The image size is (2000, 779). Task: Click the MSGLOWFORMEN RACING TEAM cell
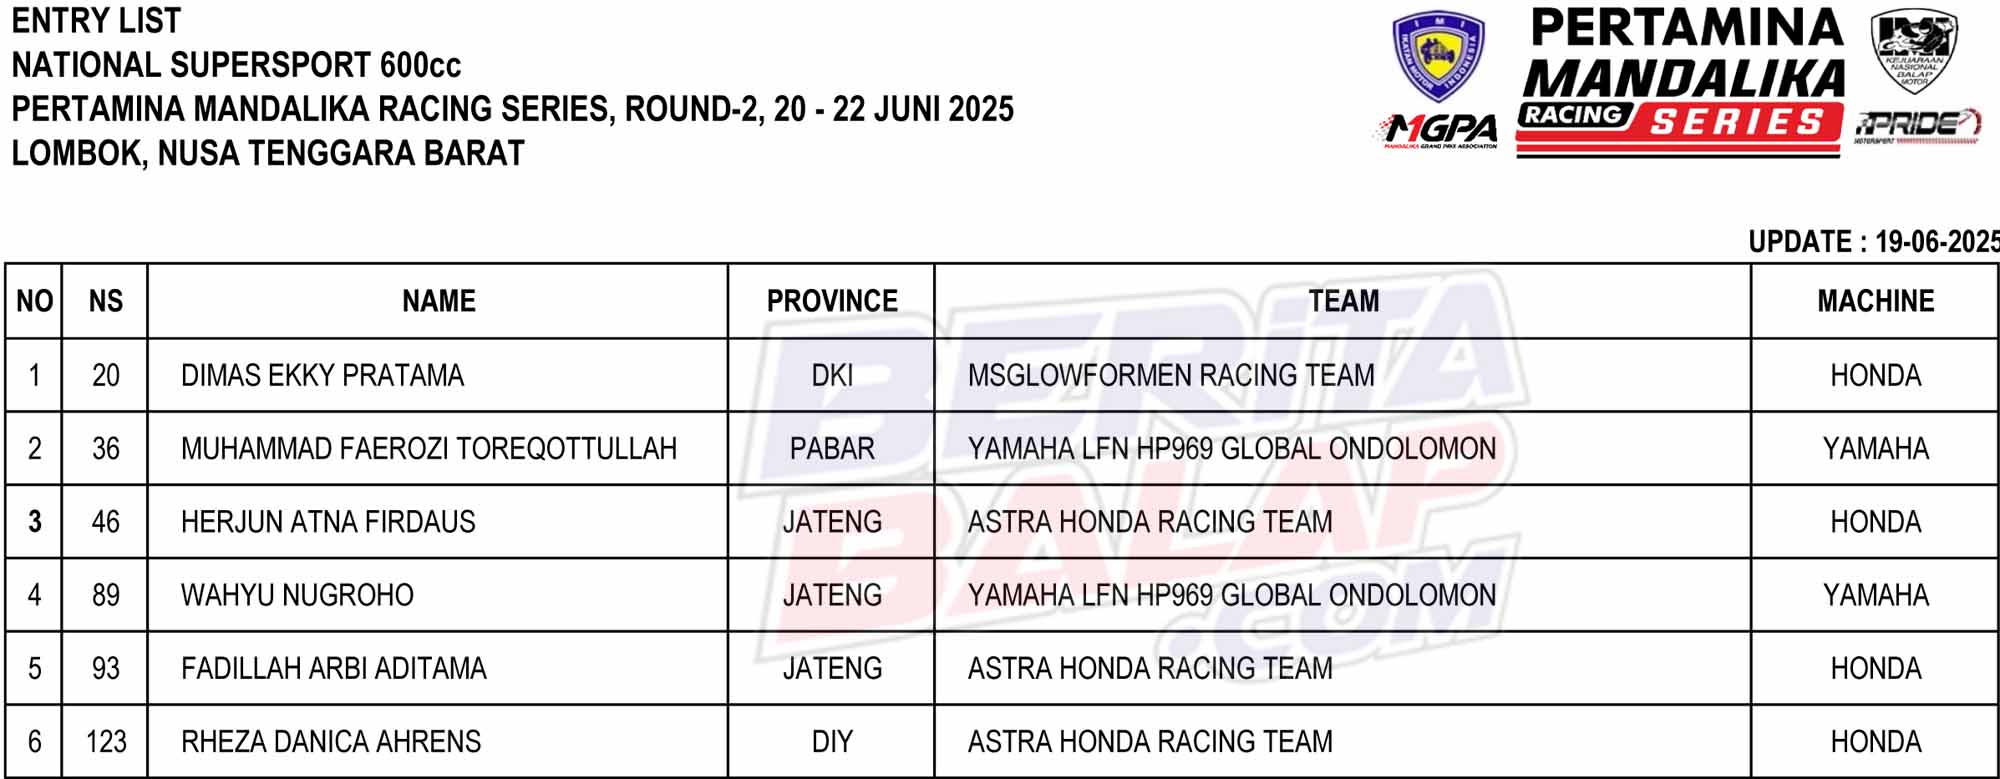1343,375
